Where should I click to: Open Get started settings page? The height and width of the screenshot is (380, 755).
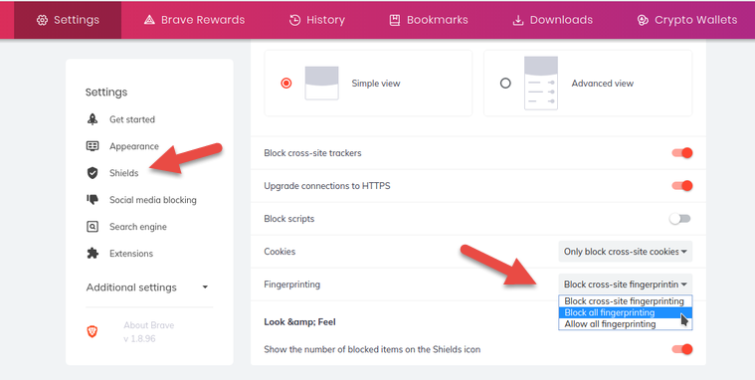pos(132,119)
